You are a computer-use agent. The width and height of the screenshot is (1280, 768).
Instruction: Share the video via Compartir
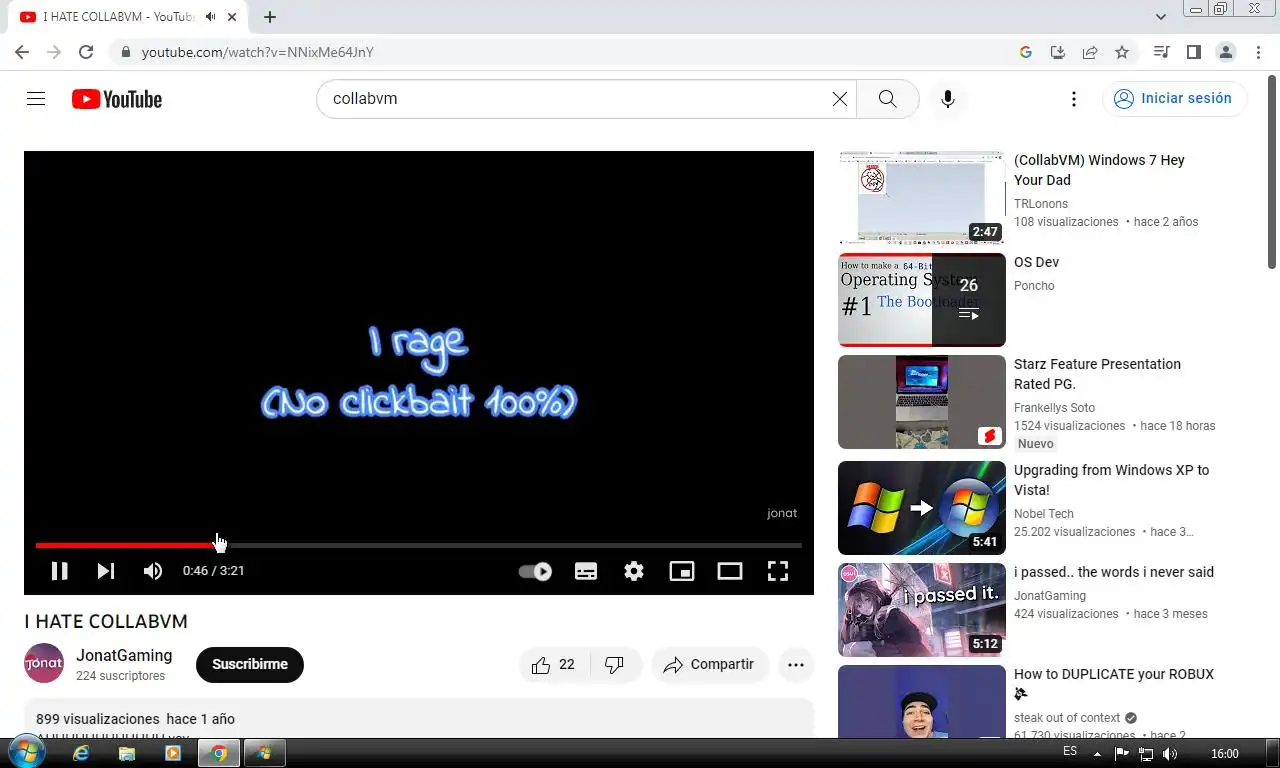coord(709,665)
